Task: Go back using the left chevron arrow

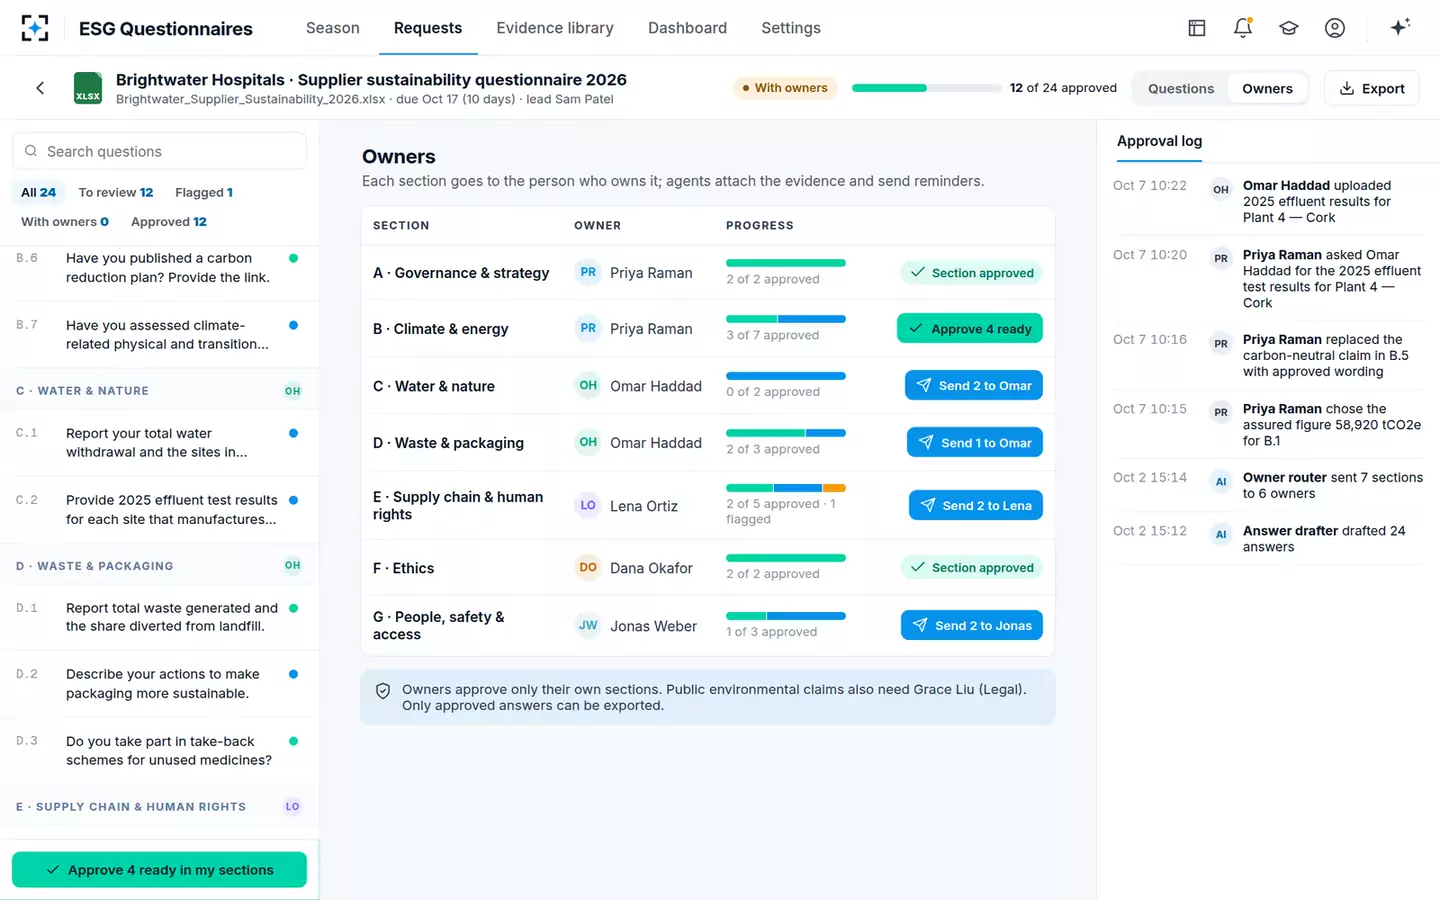Action: point(40,88)
